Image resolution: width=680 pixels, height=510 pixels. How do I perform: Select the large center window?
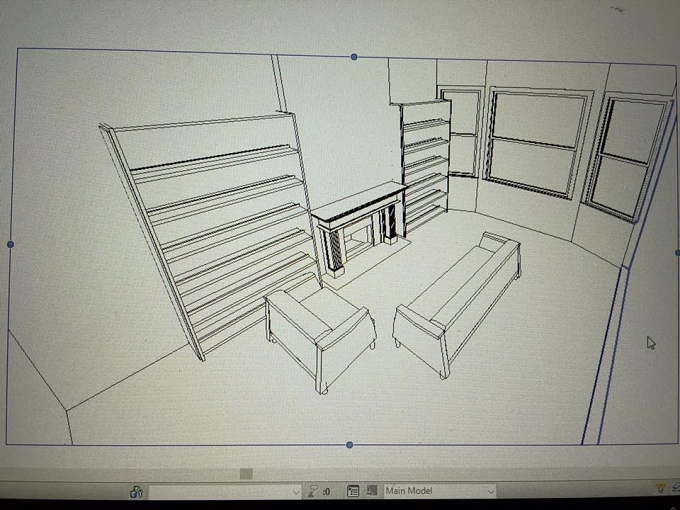click(x=538, y=143)
